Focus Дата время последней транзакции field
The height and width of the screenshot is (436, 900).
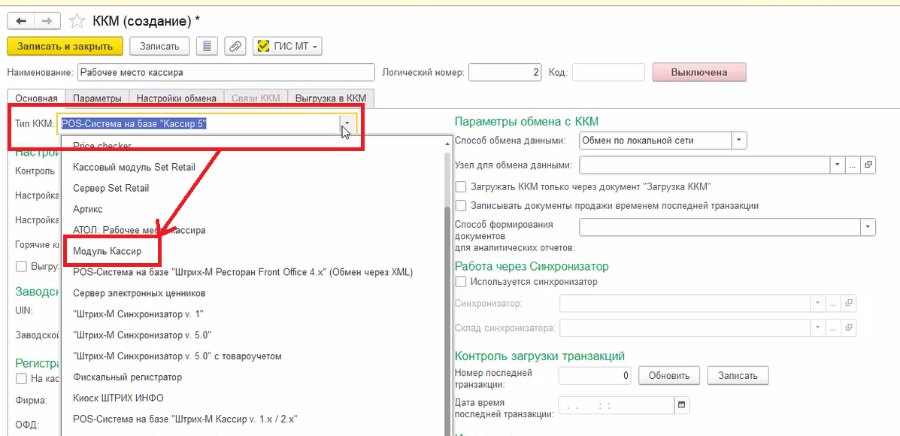coord(616,405)
